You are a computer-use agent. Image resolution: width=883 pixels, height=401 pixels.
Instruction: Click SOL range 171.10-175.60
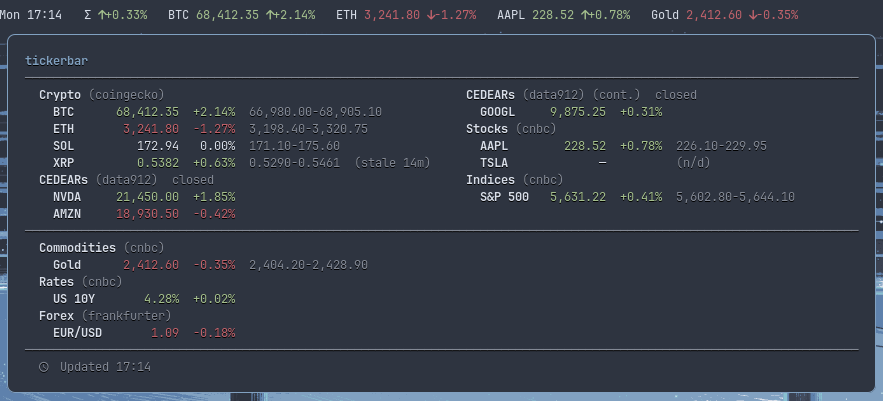(x=295, y=146)
